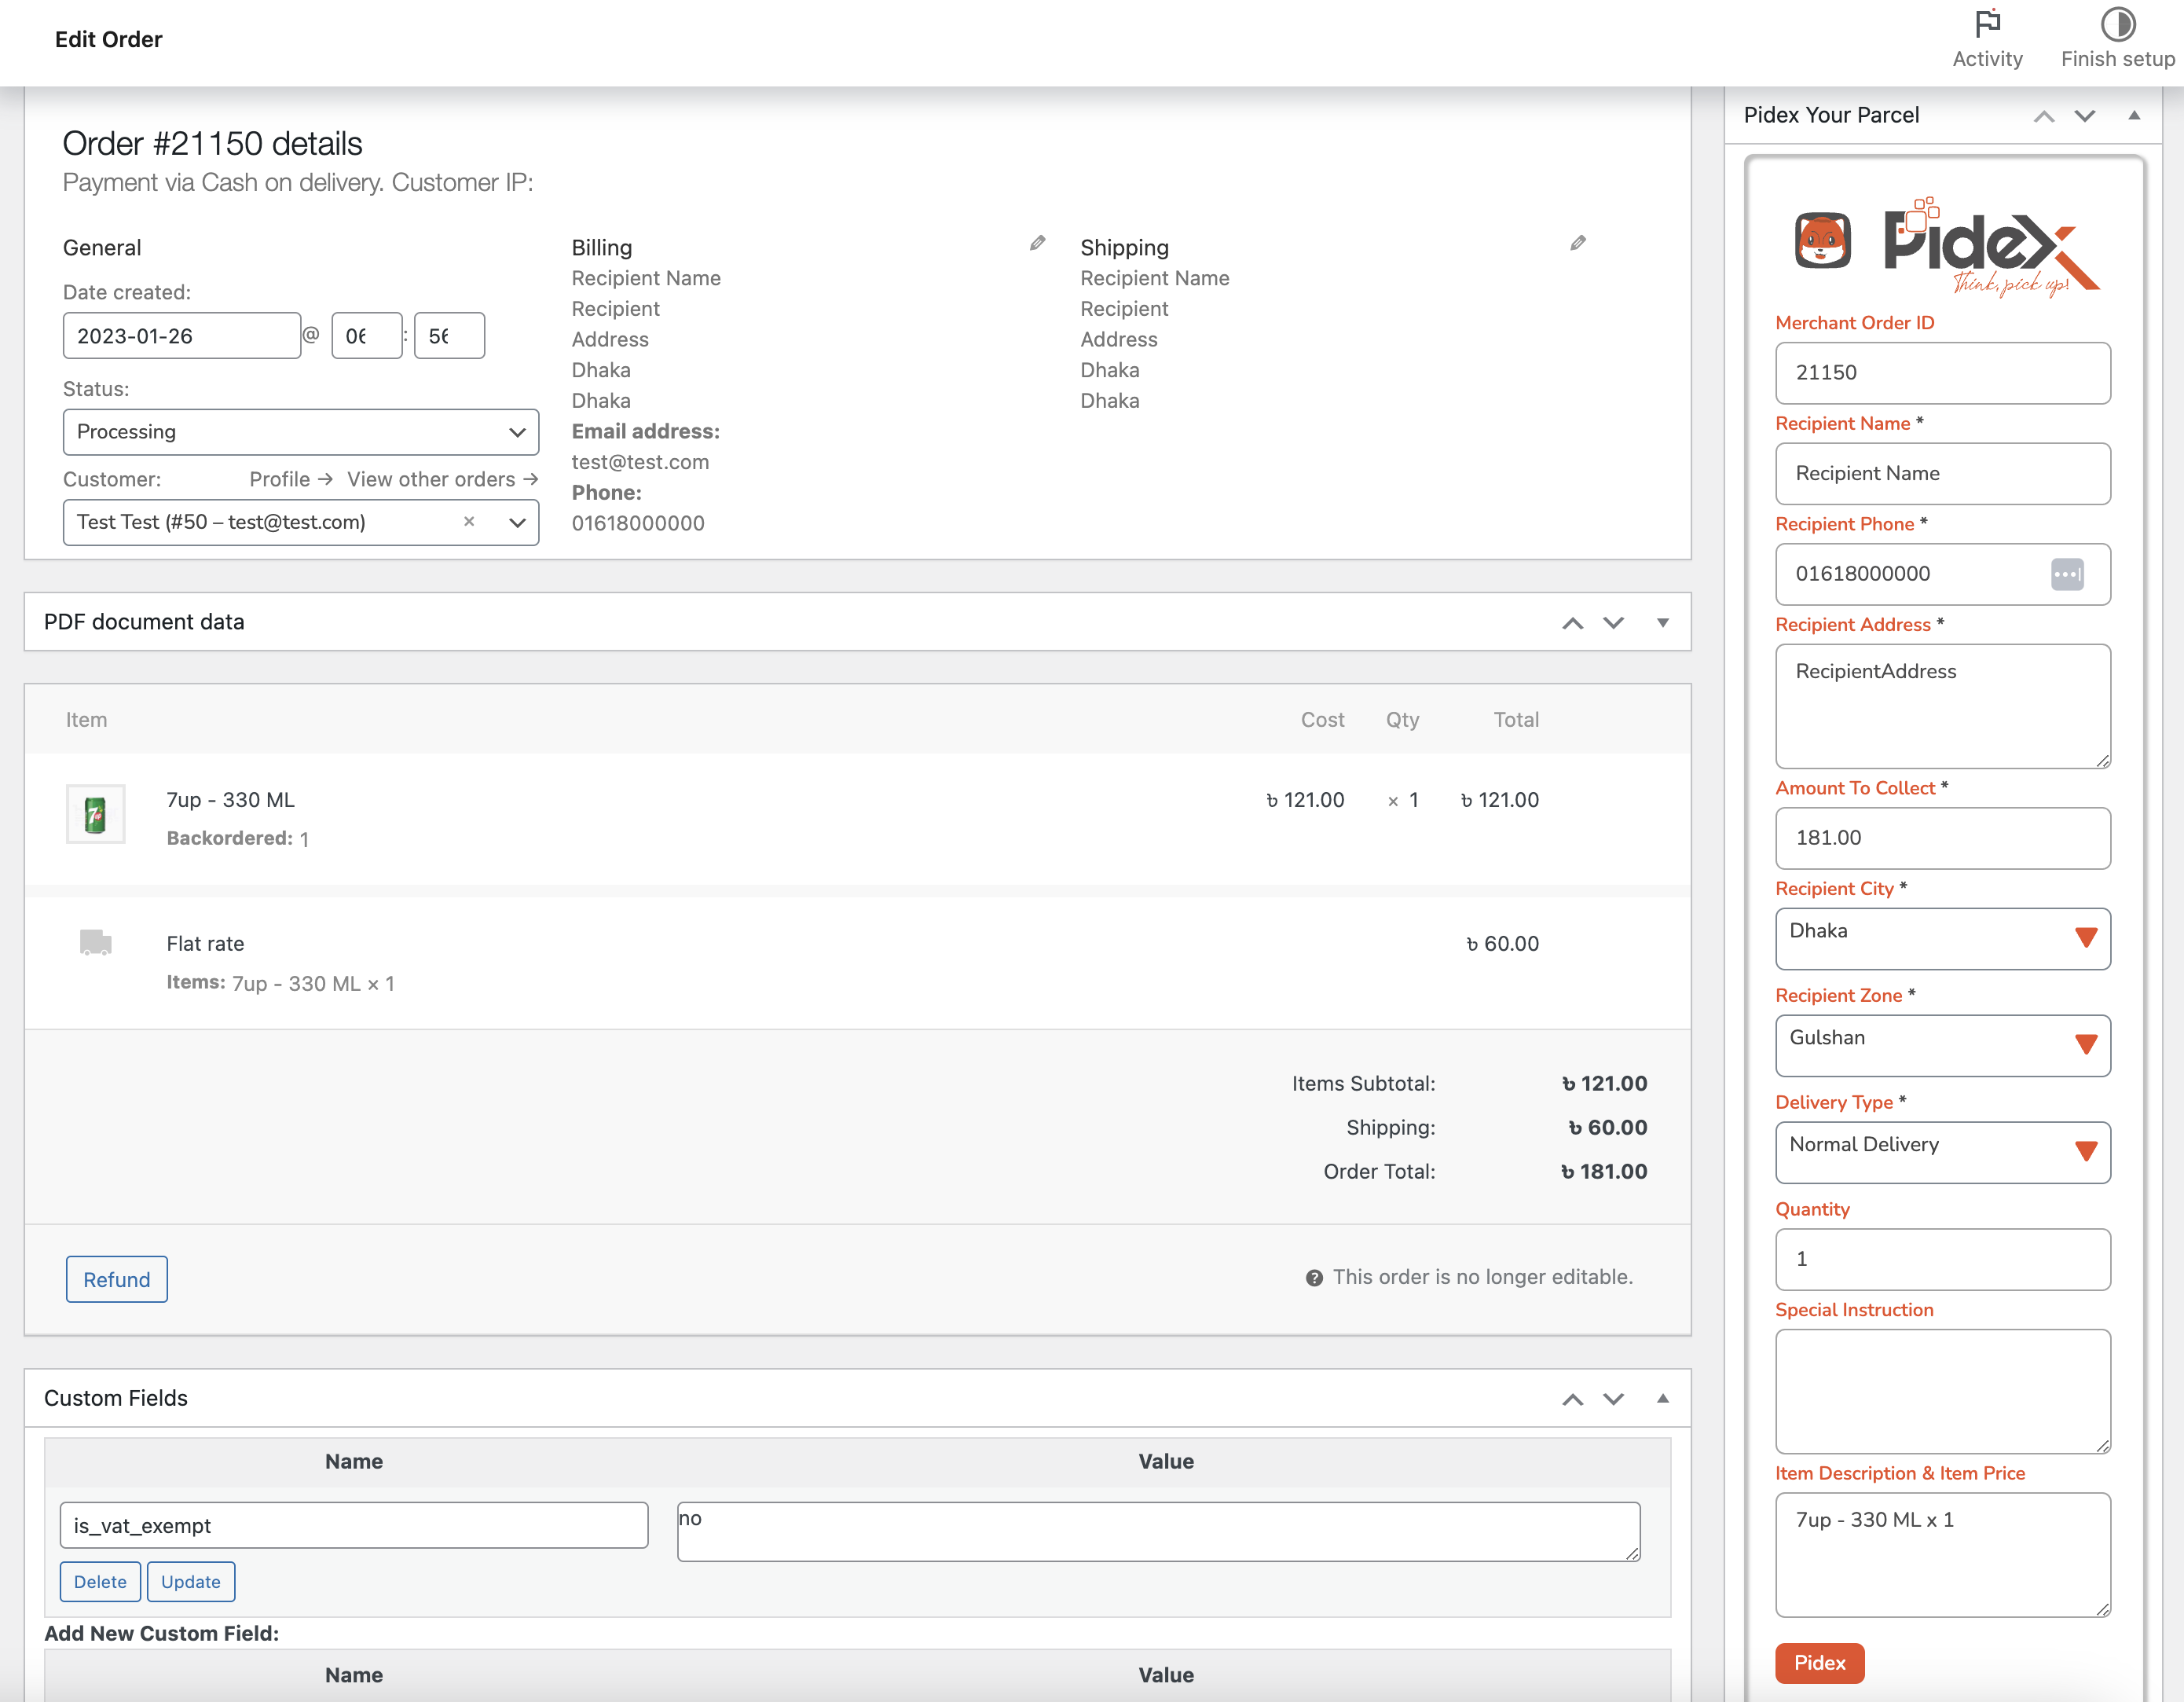Move the Pidex Your Parcel panel up
2184x1702 pixels.
click(x=2044, y=116)
